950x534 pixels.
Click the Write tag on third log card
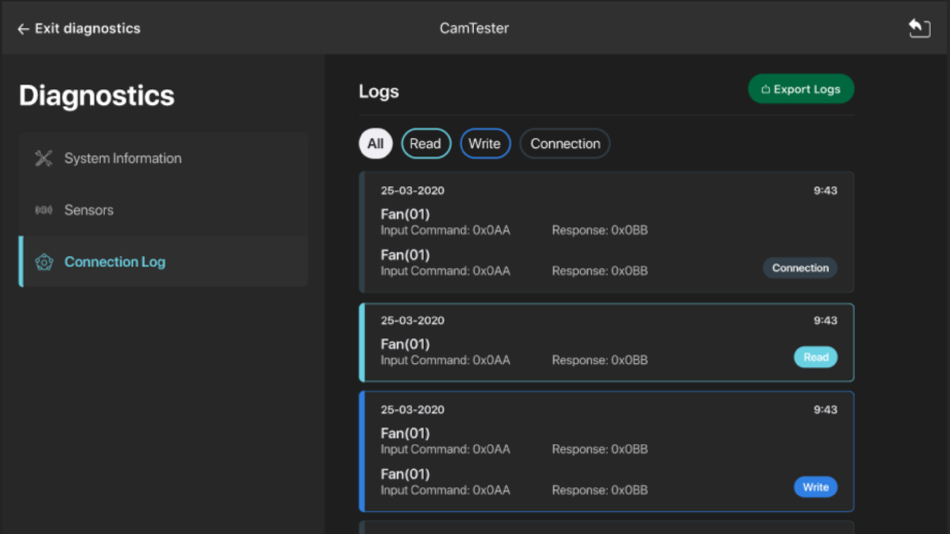coord(815,487)
